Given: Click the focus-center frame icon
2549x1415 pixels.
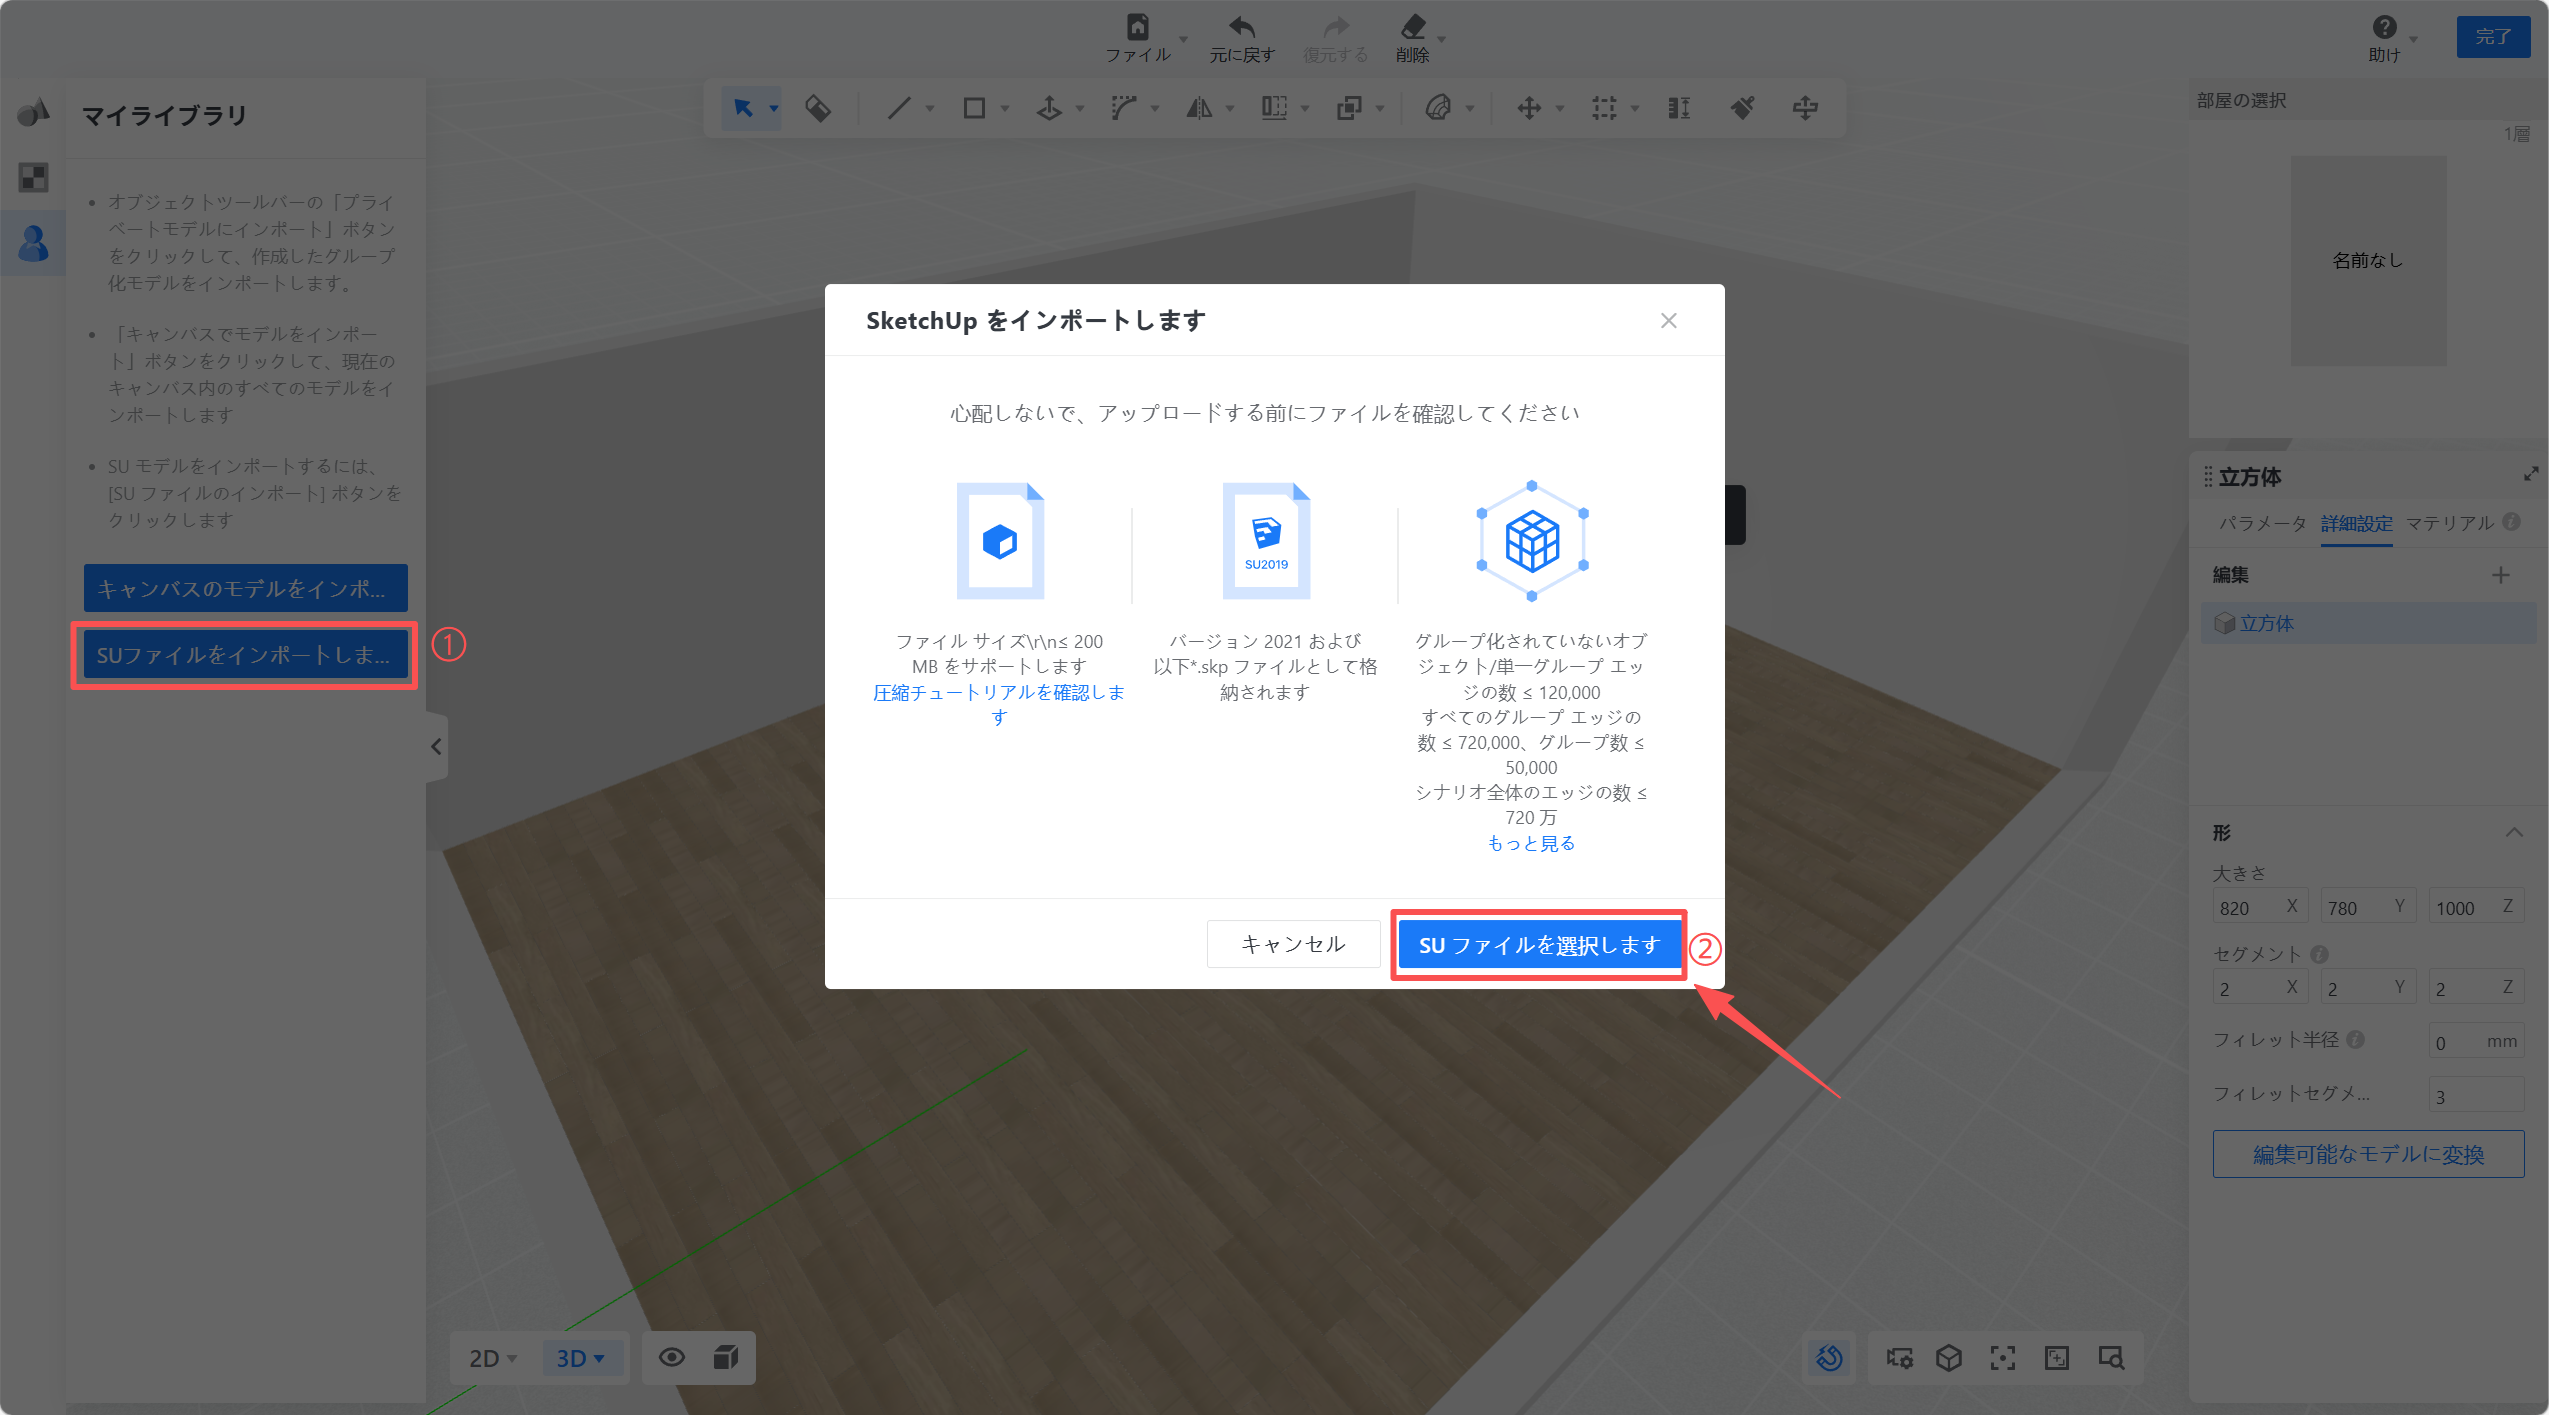Looking at the screenshot, I should [2003, 1358].
